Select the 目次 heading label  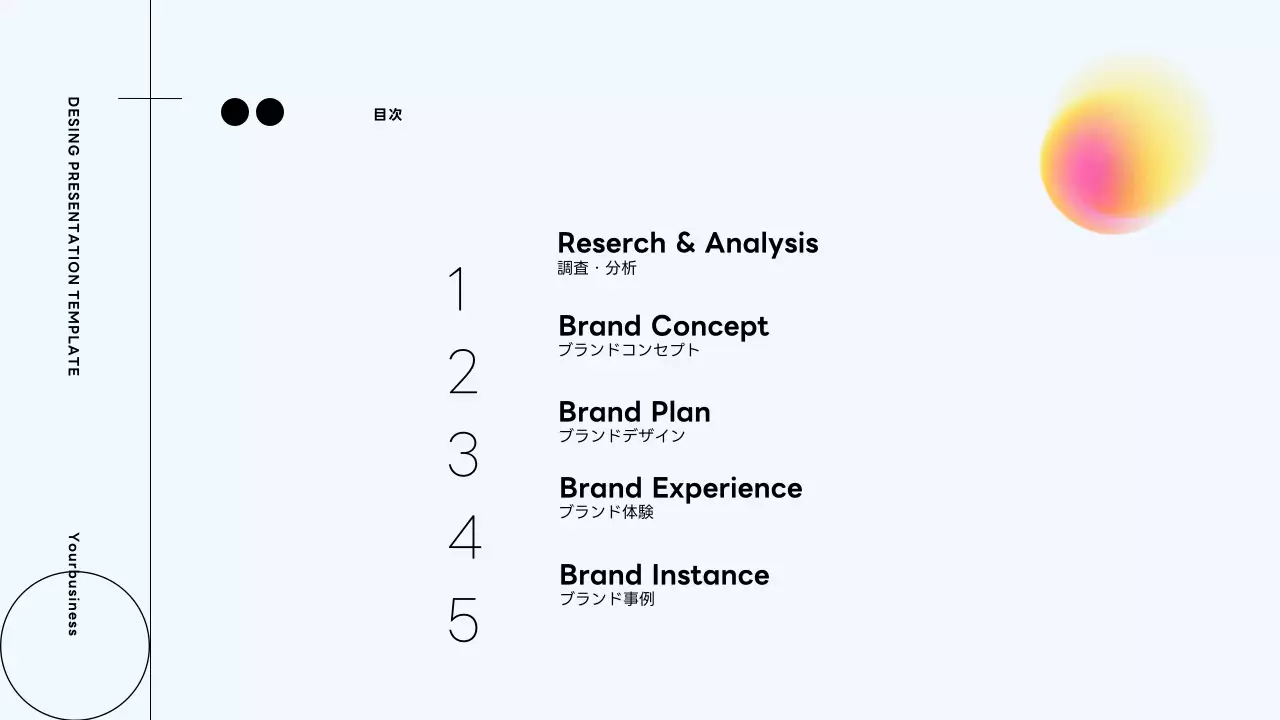388,115
